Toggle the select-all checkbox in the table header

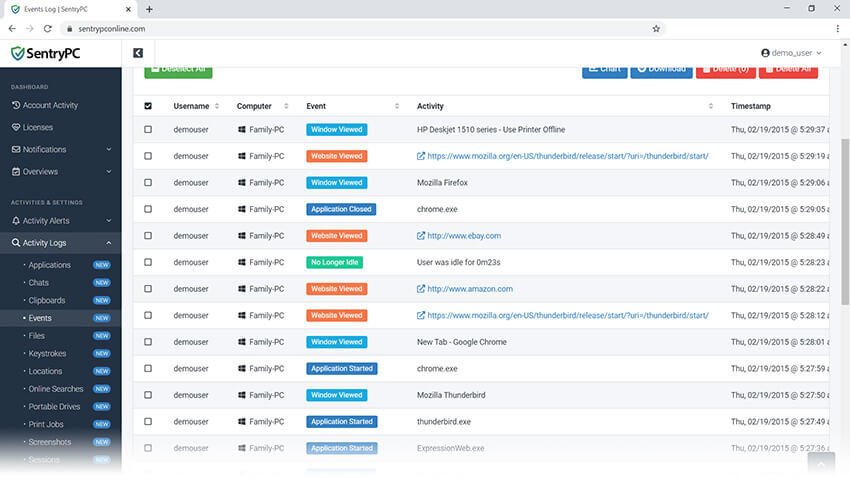148,106
